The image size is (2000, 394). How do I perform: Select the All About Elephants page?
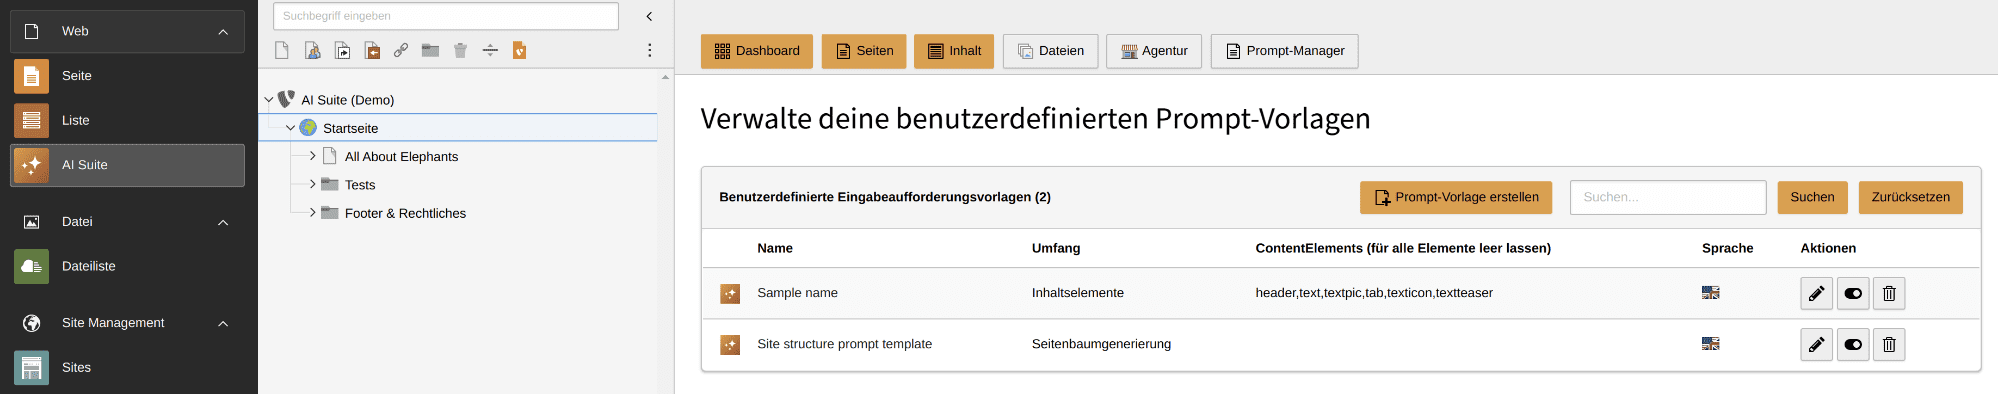(401, 157)
